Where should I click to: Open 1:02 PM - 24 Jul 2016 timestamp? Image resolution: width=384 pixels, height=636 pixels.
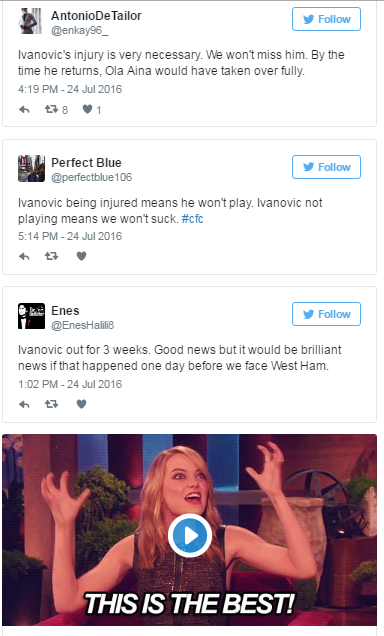tap(70, 384)
